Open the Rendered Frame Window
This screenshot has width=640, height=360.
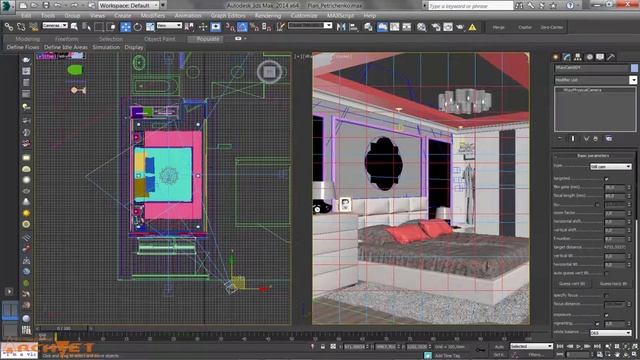click(x=448, y=27)
